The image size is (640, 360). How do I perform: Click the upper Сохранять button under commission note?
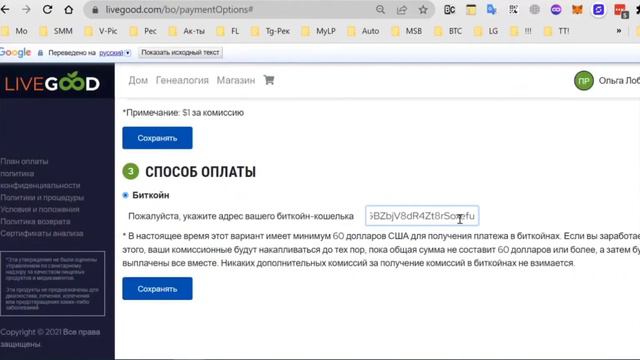pyautogui.click(x=157, y=138)
